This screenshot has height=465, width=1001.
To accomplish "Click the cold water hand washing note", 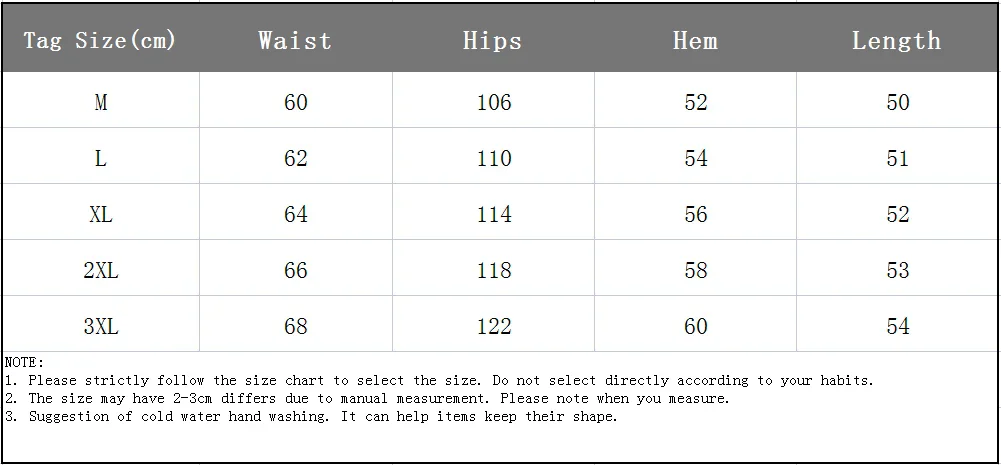I will 312,416.
